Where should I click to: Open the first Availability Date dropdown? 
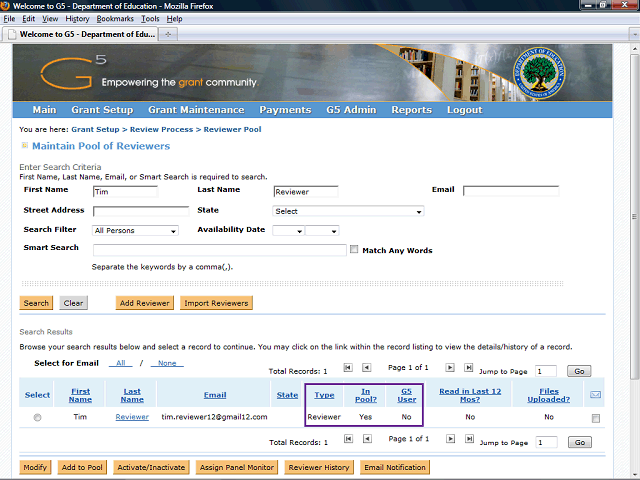coord(287,231)
